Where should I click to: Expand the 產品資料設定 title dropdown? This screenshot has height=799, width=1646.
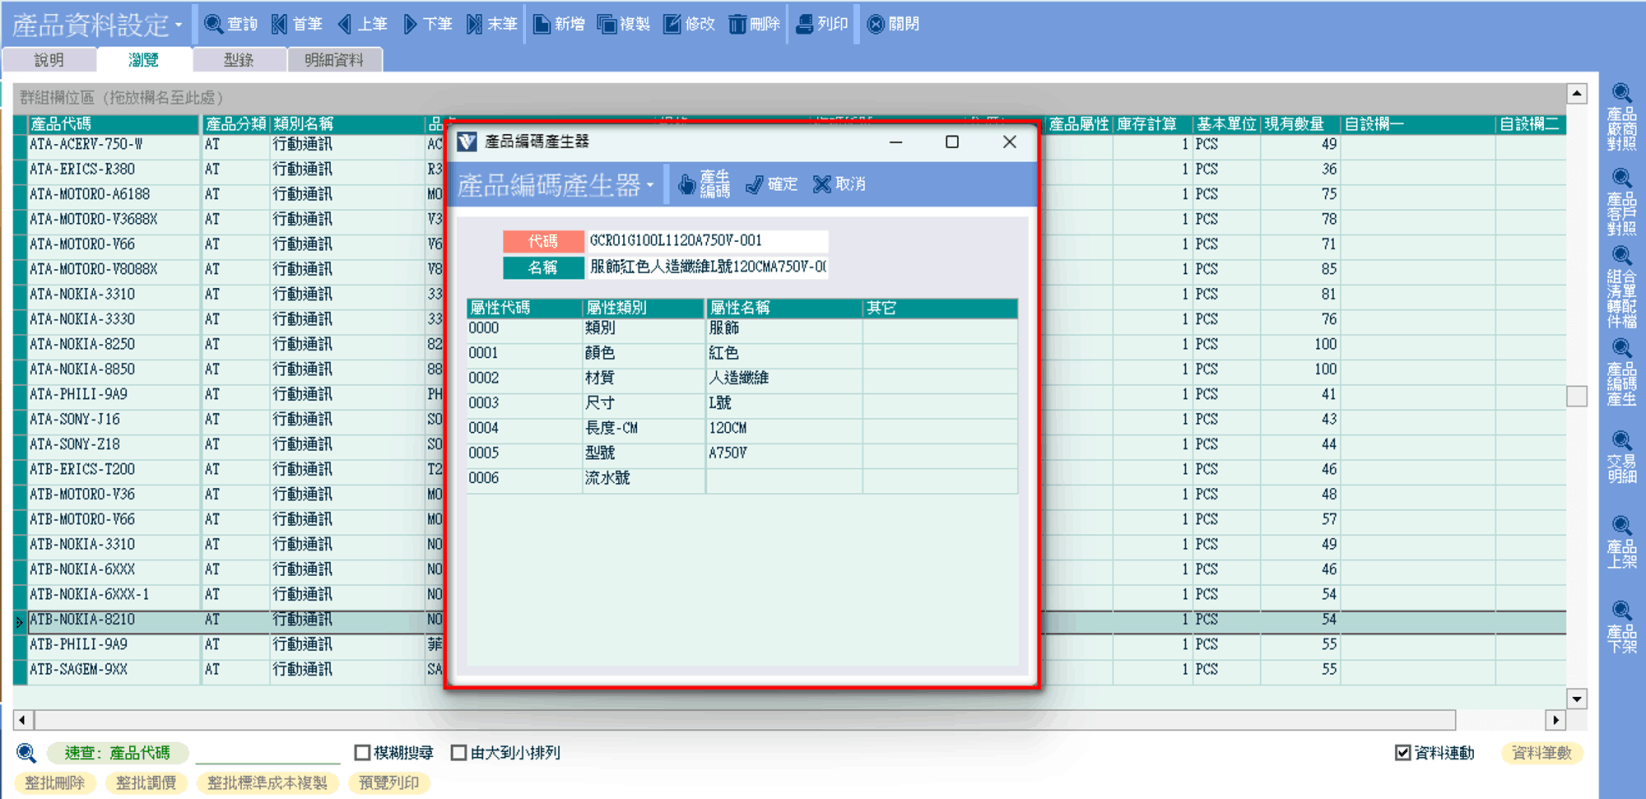click(178, 25)
